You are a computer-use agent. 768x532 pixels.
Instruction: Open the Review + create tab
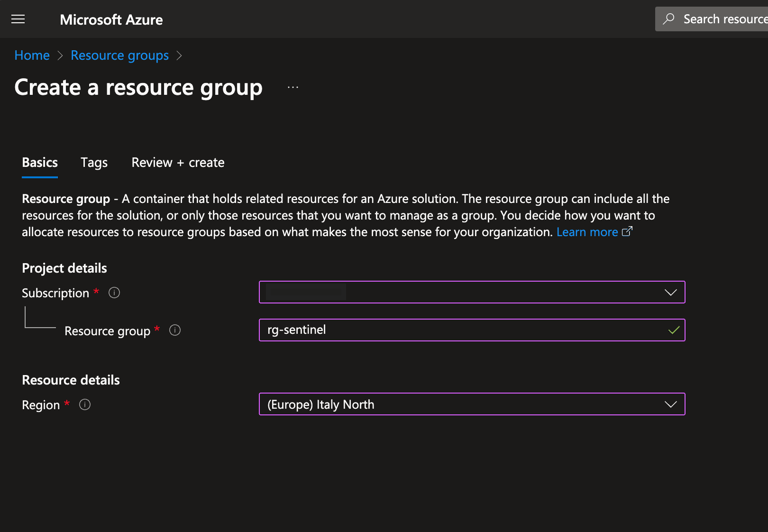[x=178, y=163]
